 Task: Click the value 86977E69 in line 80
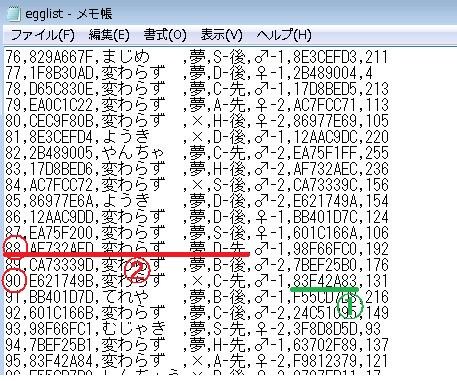[325, 121]
